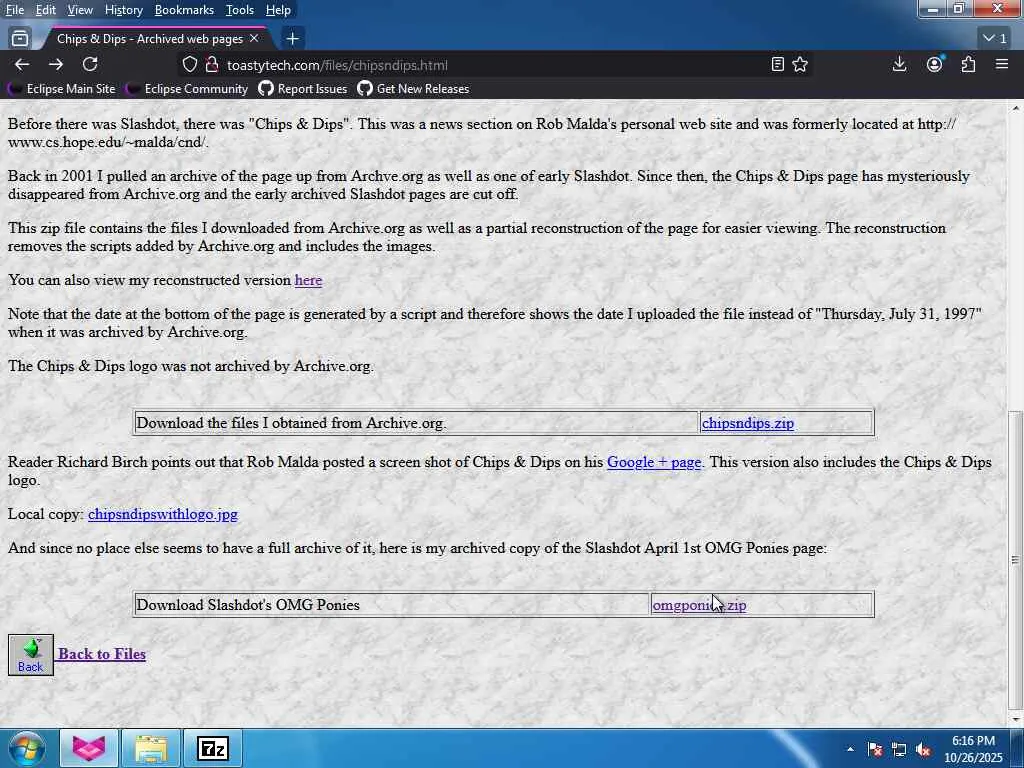The image size is (1024, 768).
Task: Expand the list all tabs dropdown
Action: [995, 39]
